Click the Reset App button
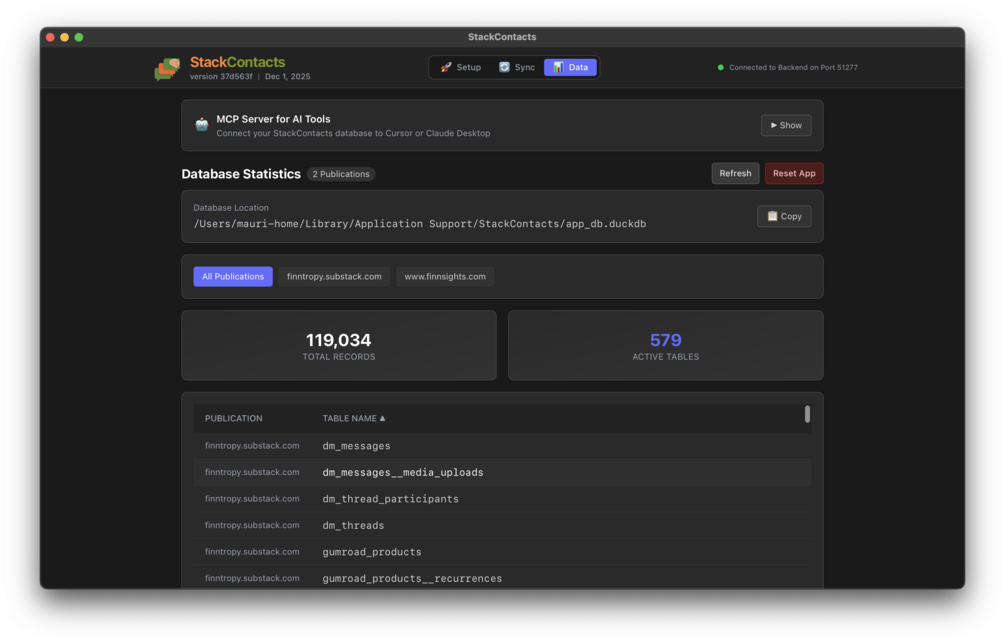Viewport: 1005px width, 642px height. [794, 174]
